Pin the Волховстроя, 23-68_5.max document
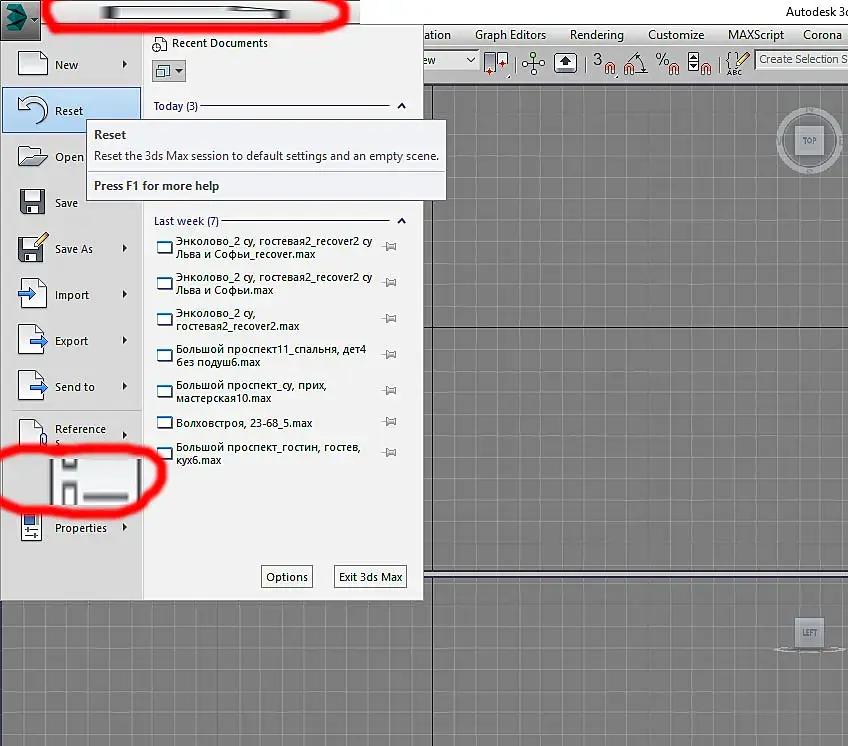Viewport: 848px width, 746px height. 390,421
